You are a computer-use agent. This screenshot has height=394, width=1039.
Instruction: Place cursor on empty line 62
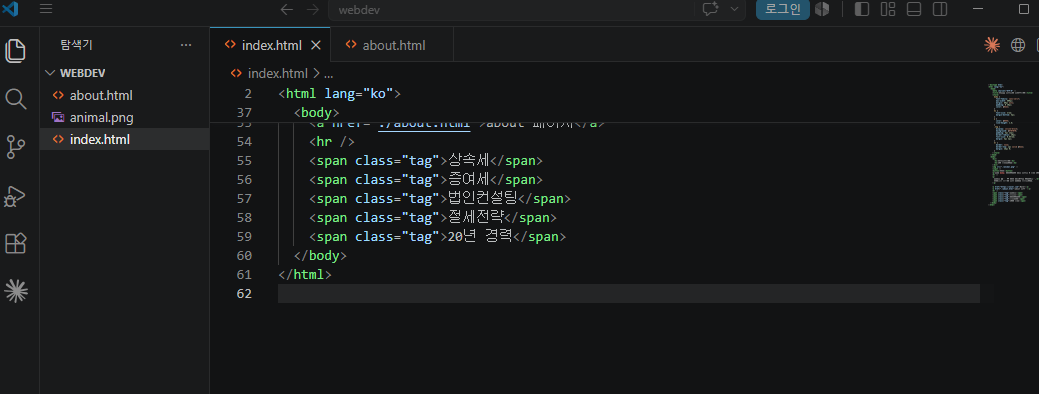(628, 293)
